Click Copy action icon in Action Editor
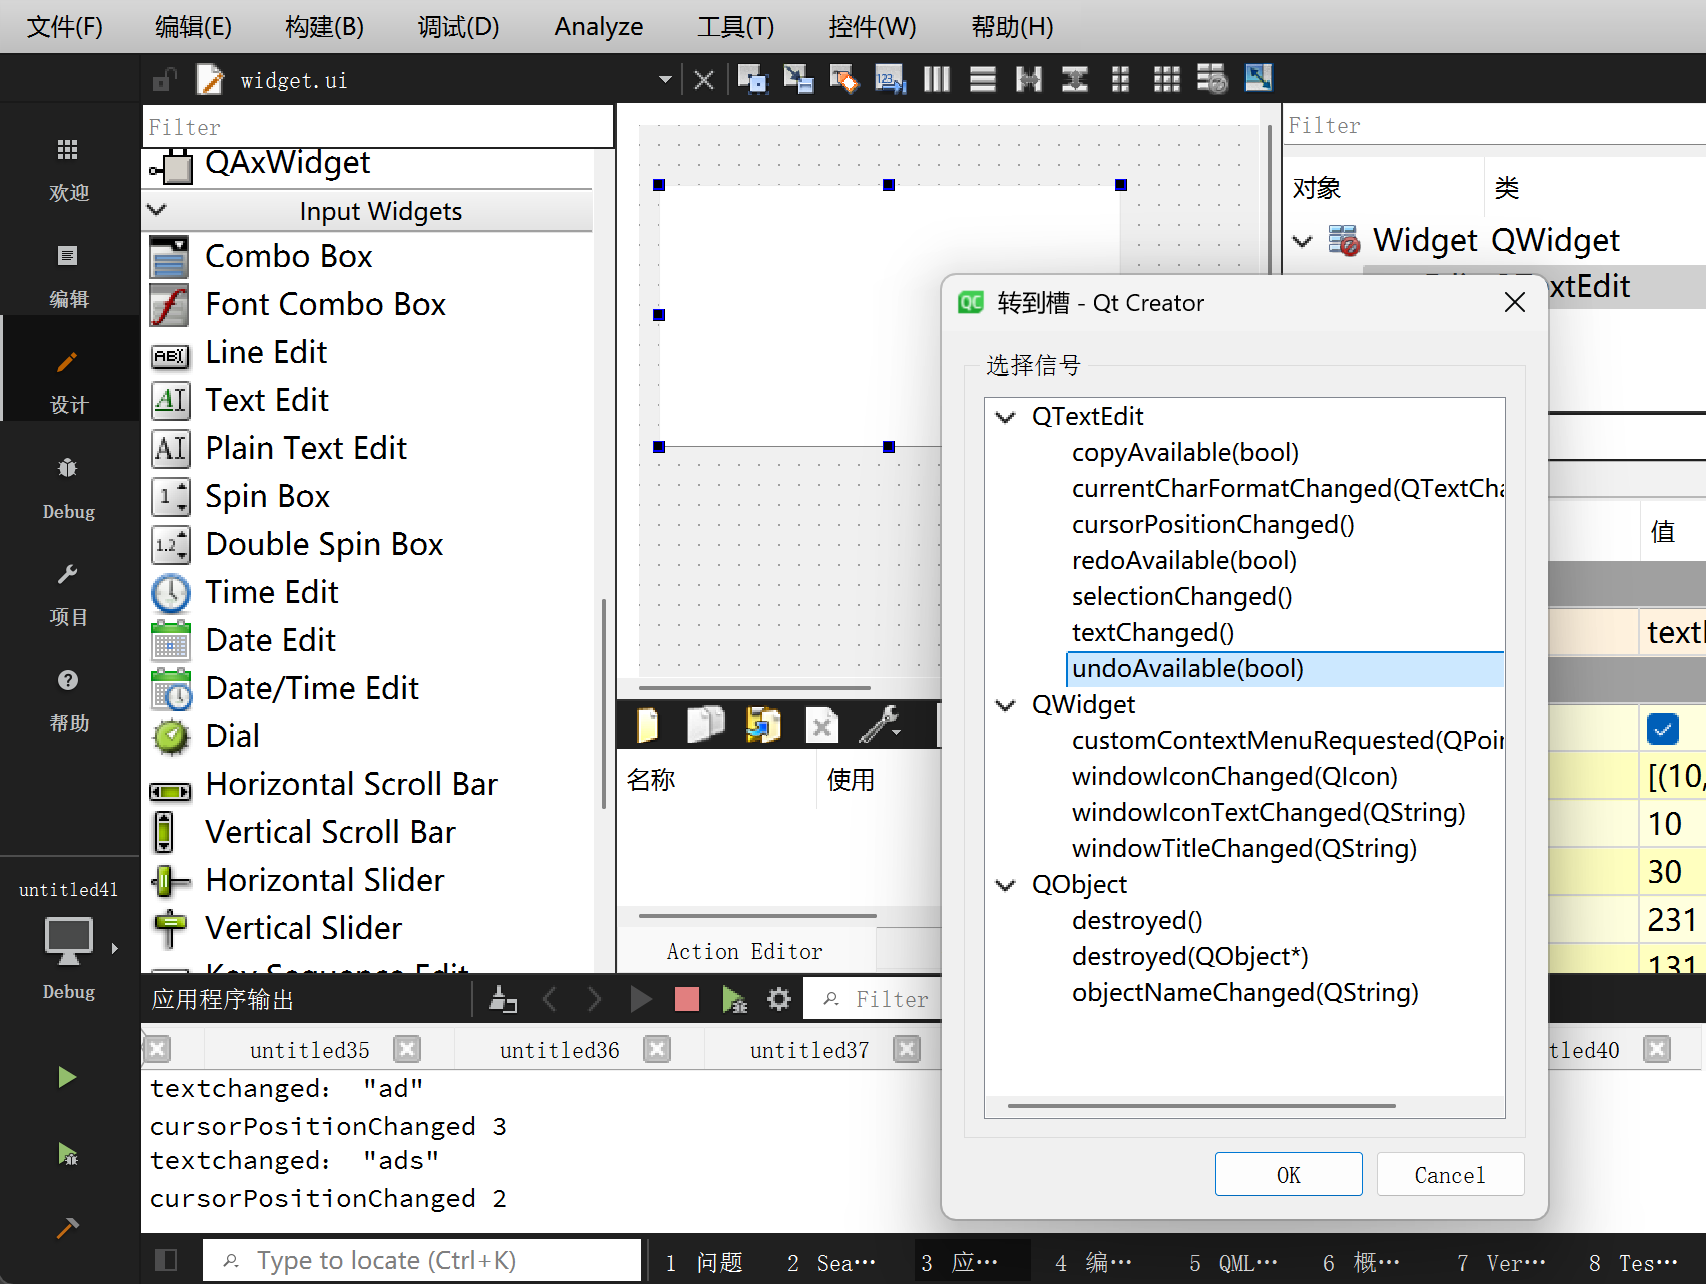Viewport: 1706px width, 1284px height. (705, 726)
